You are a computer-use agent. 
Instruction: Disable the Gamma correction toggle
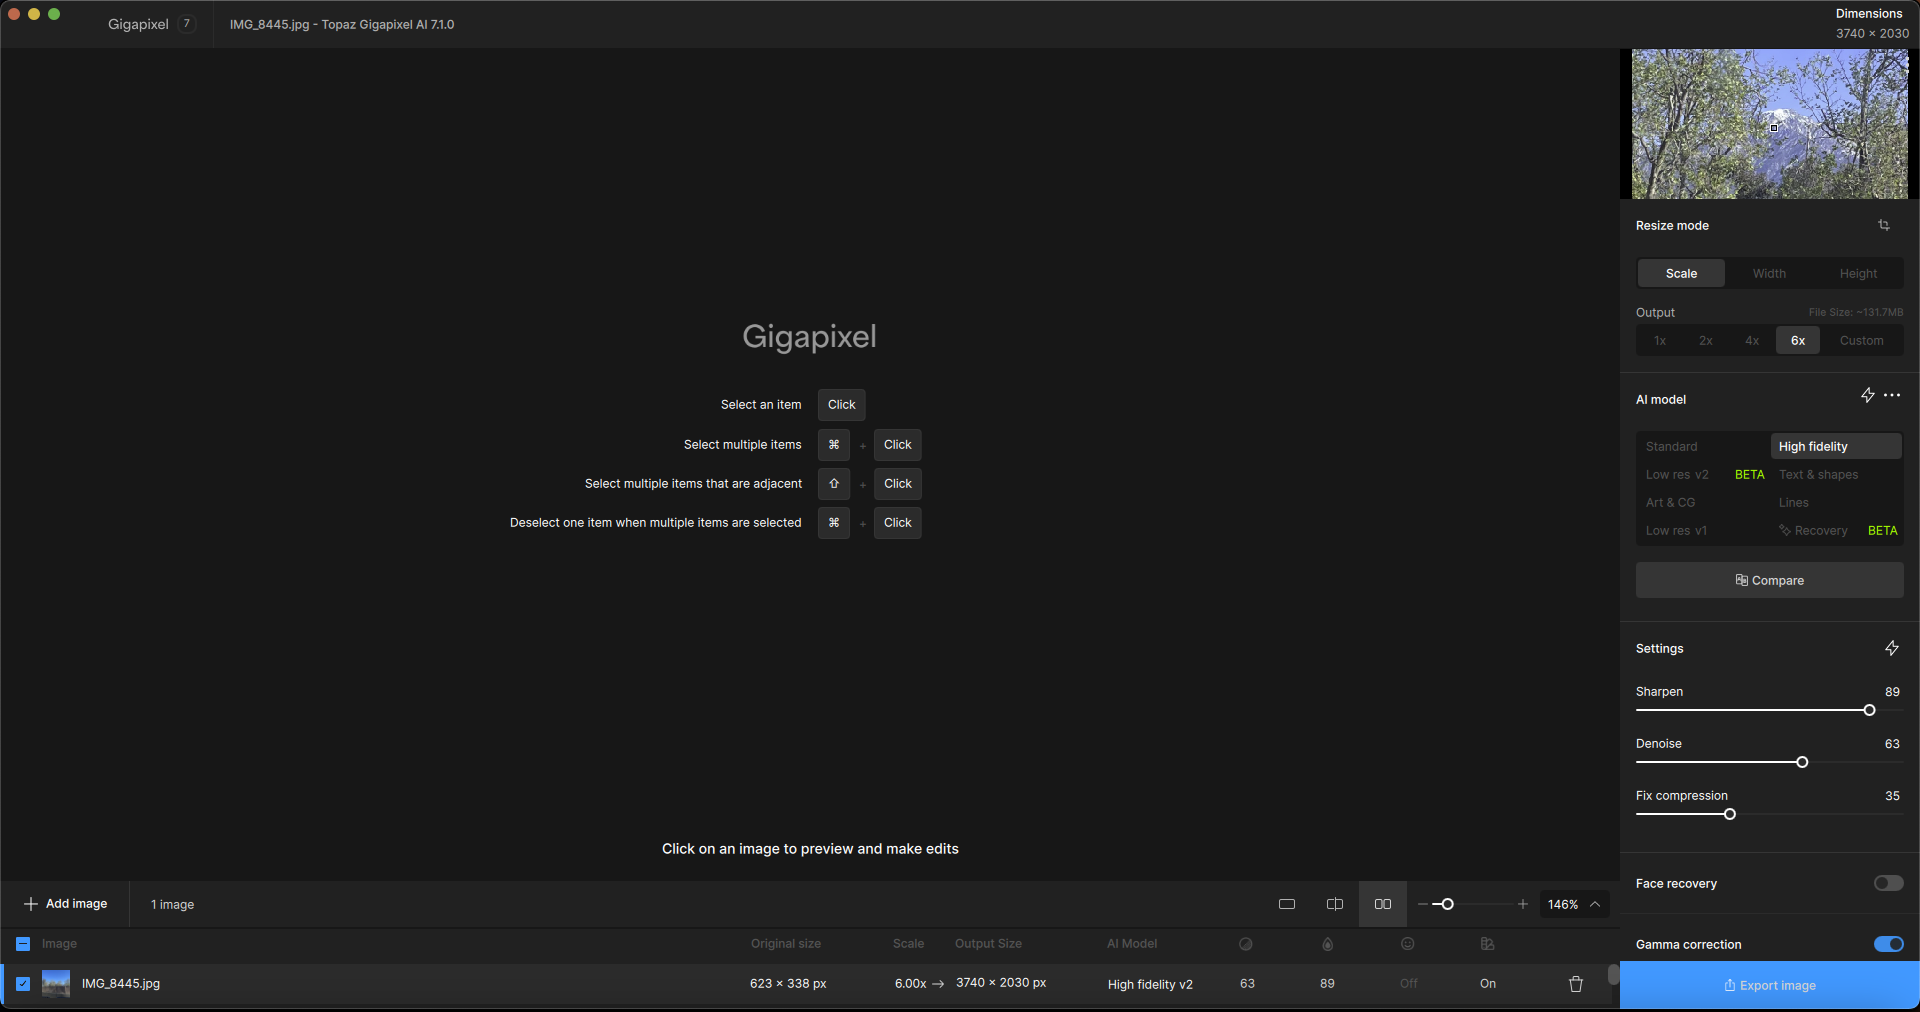[1888, 945]
